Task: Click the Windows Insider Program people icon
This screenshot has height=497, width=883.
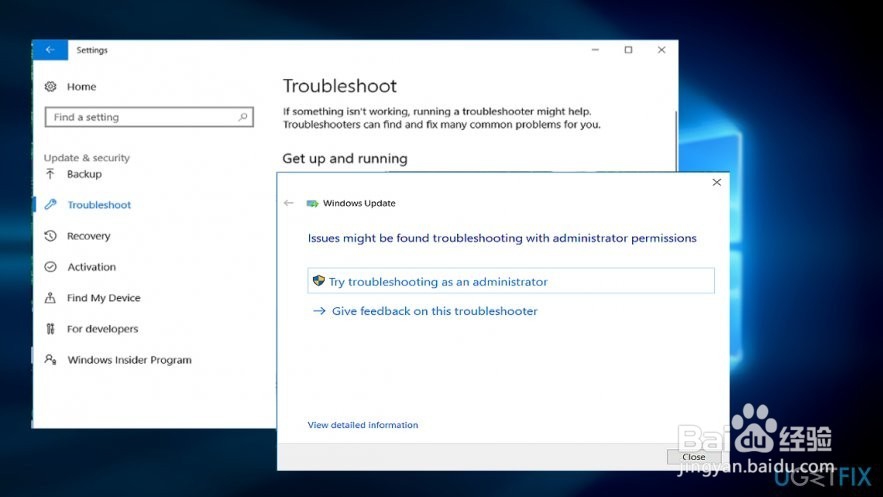Action: point(51,359)
